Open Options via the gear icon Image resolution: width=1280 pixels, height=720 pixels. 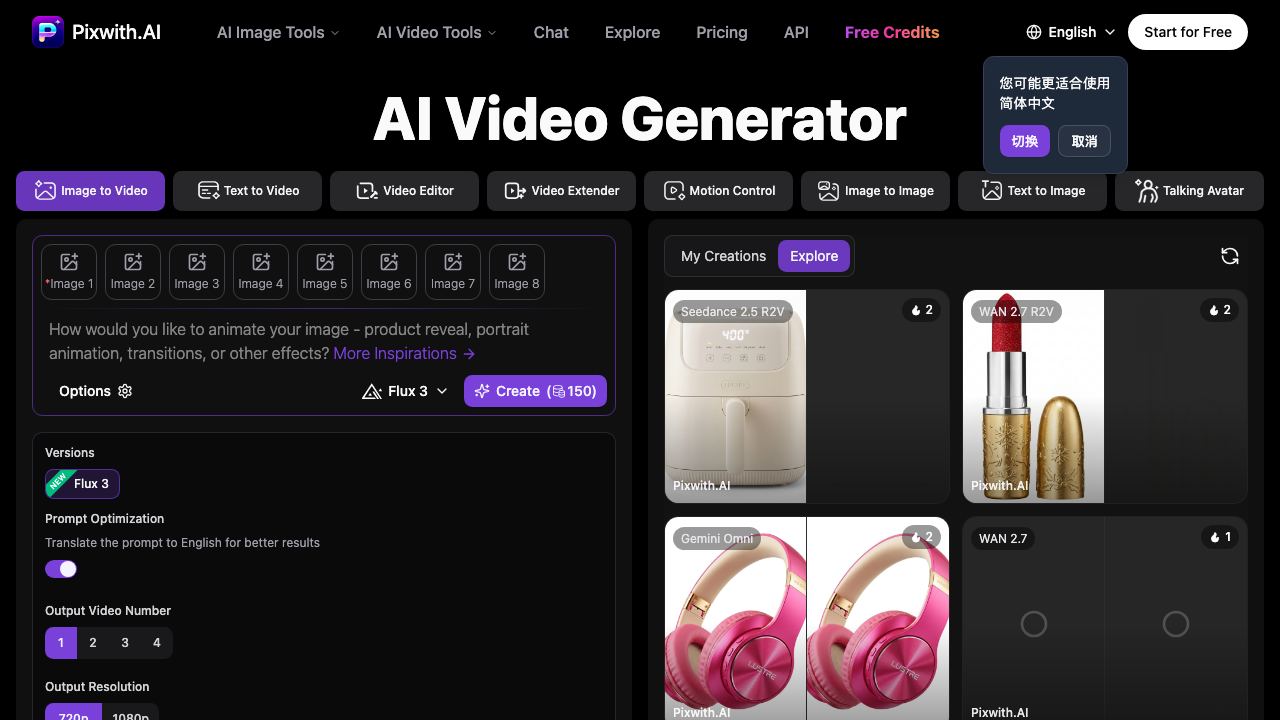125,391
